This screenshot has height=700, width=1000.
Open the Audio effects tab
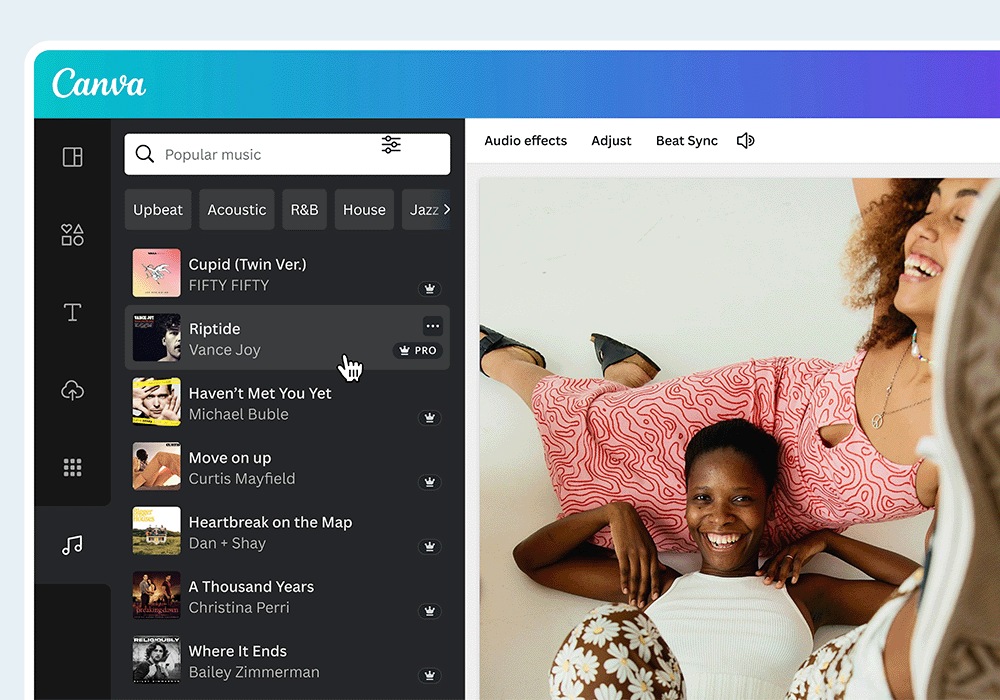526,140
